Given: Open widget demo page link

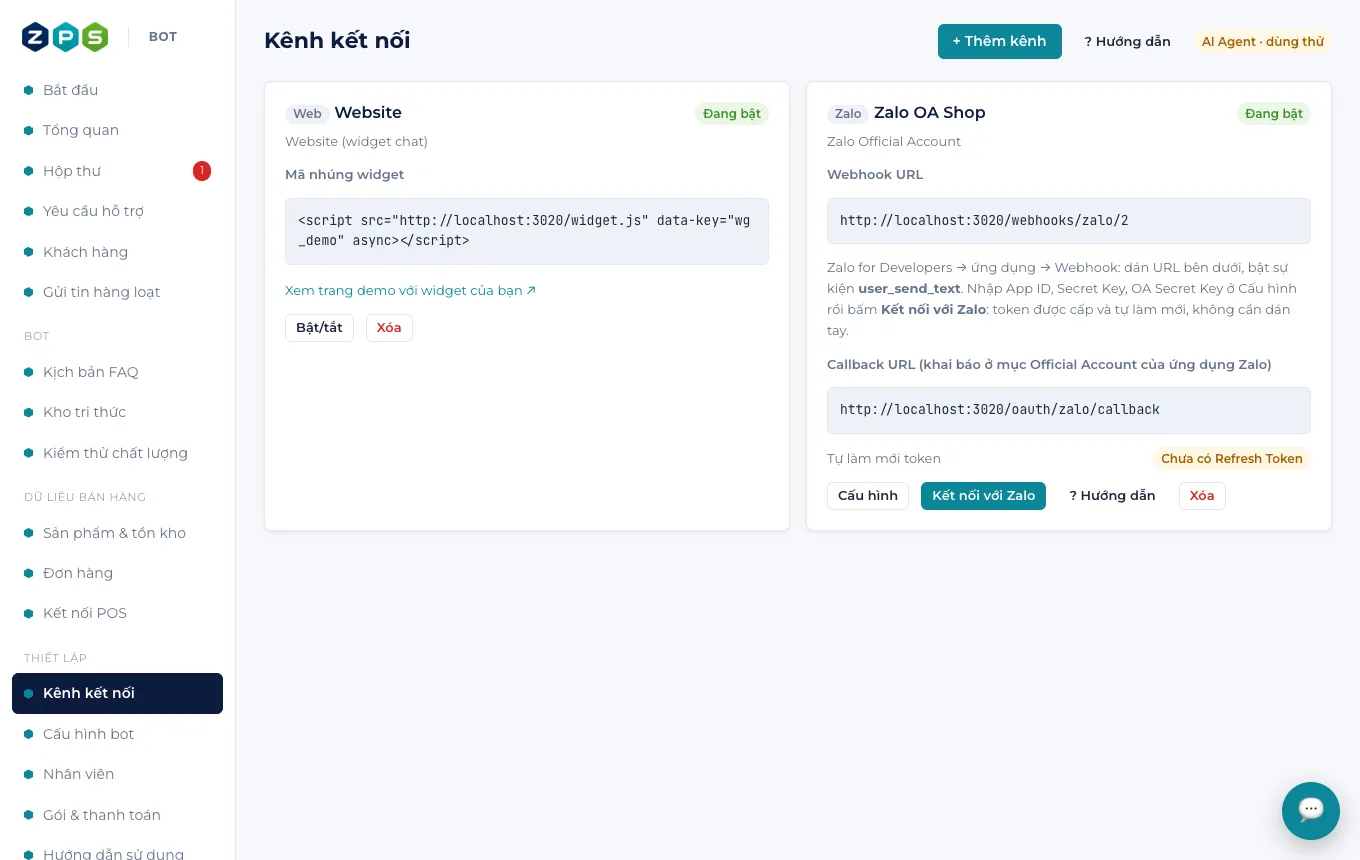Looking at the screenshot, I should tap(411, 291).
